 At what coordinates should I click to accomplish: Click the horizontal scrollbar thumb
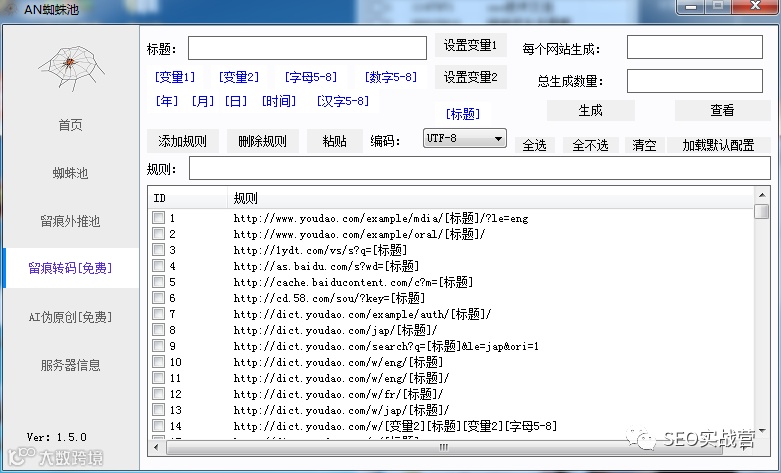tap(443, 447)
